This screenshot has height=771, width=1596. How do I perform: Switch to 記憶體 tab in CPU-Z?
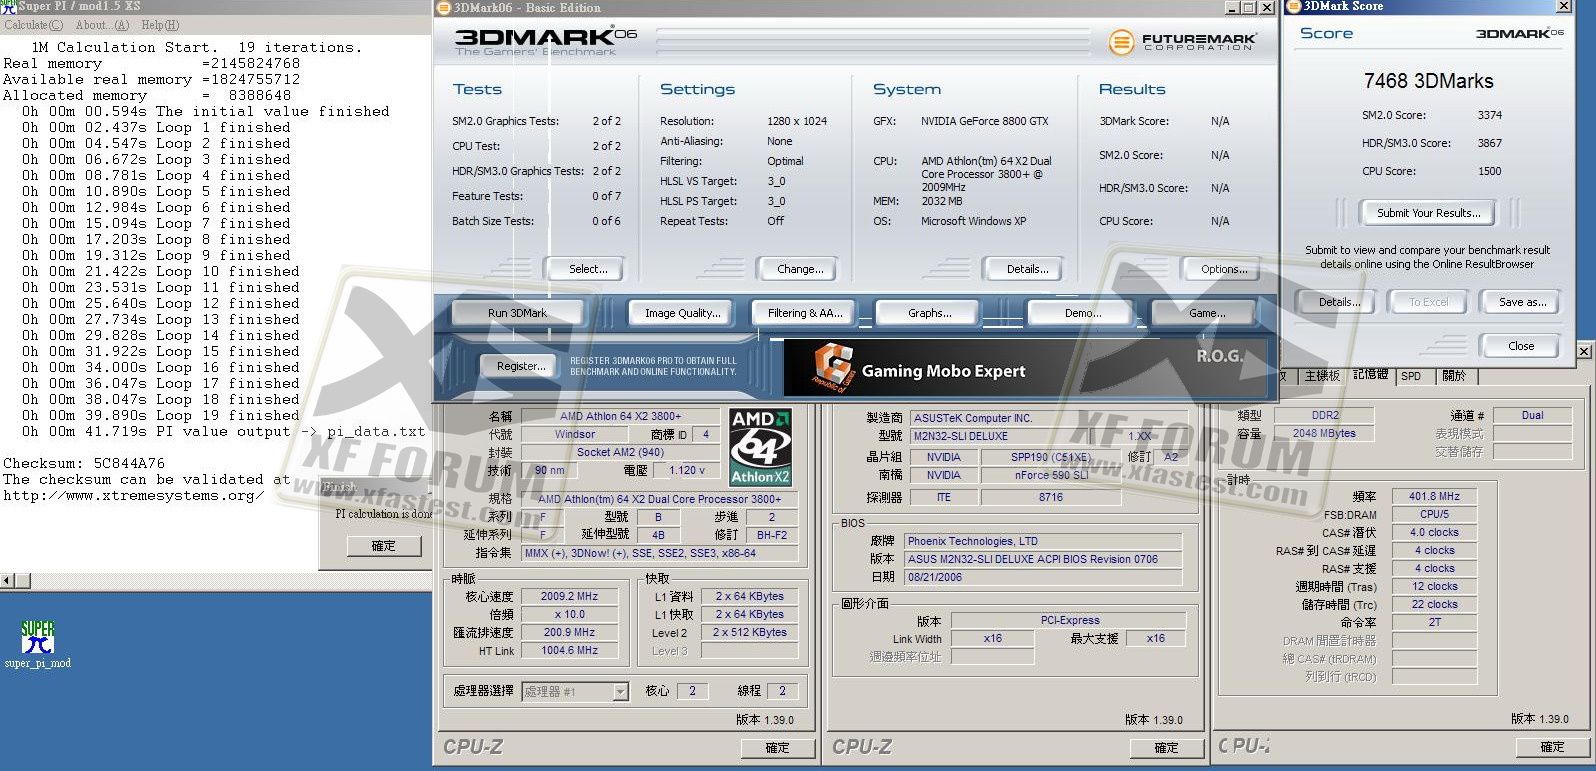click(1370, 375)
